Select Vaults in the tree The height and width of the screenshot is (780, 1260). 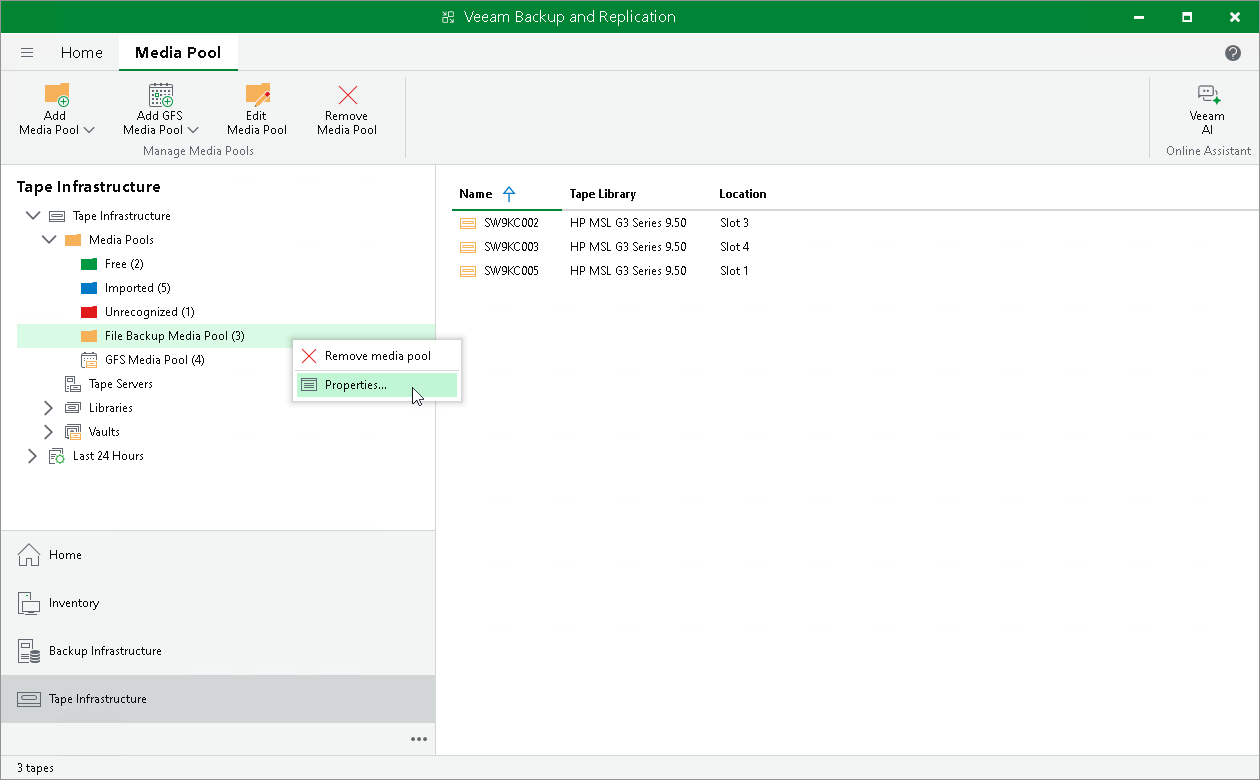click(104, 432)
